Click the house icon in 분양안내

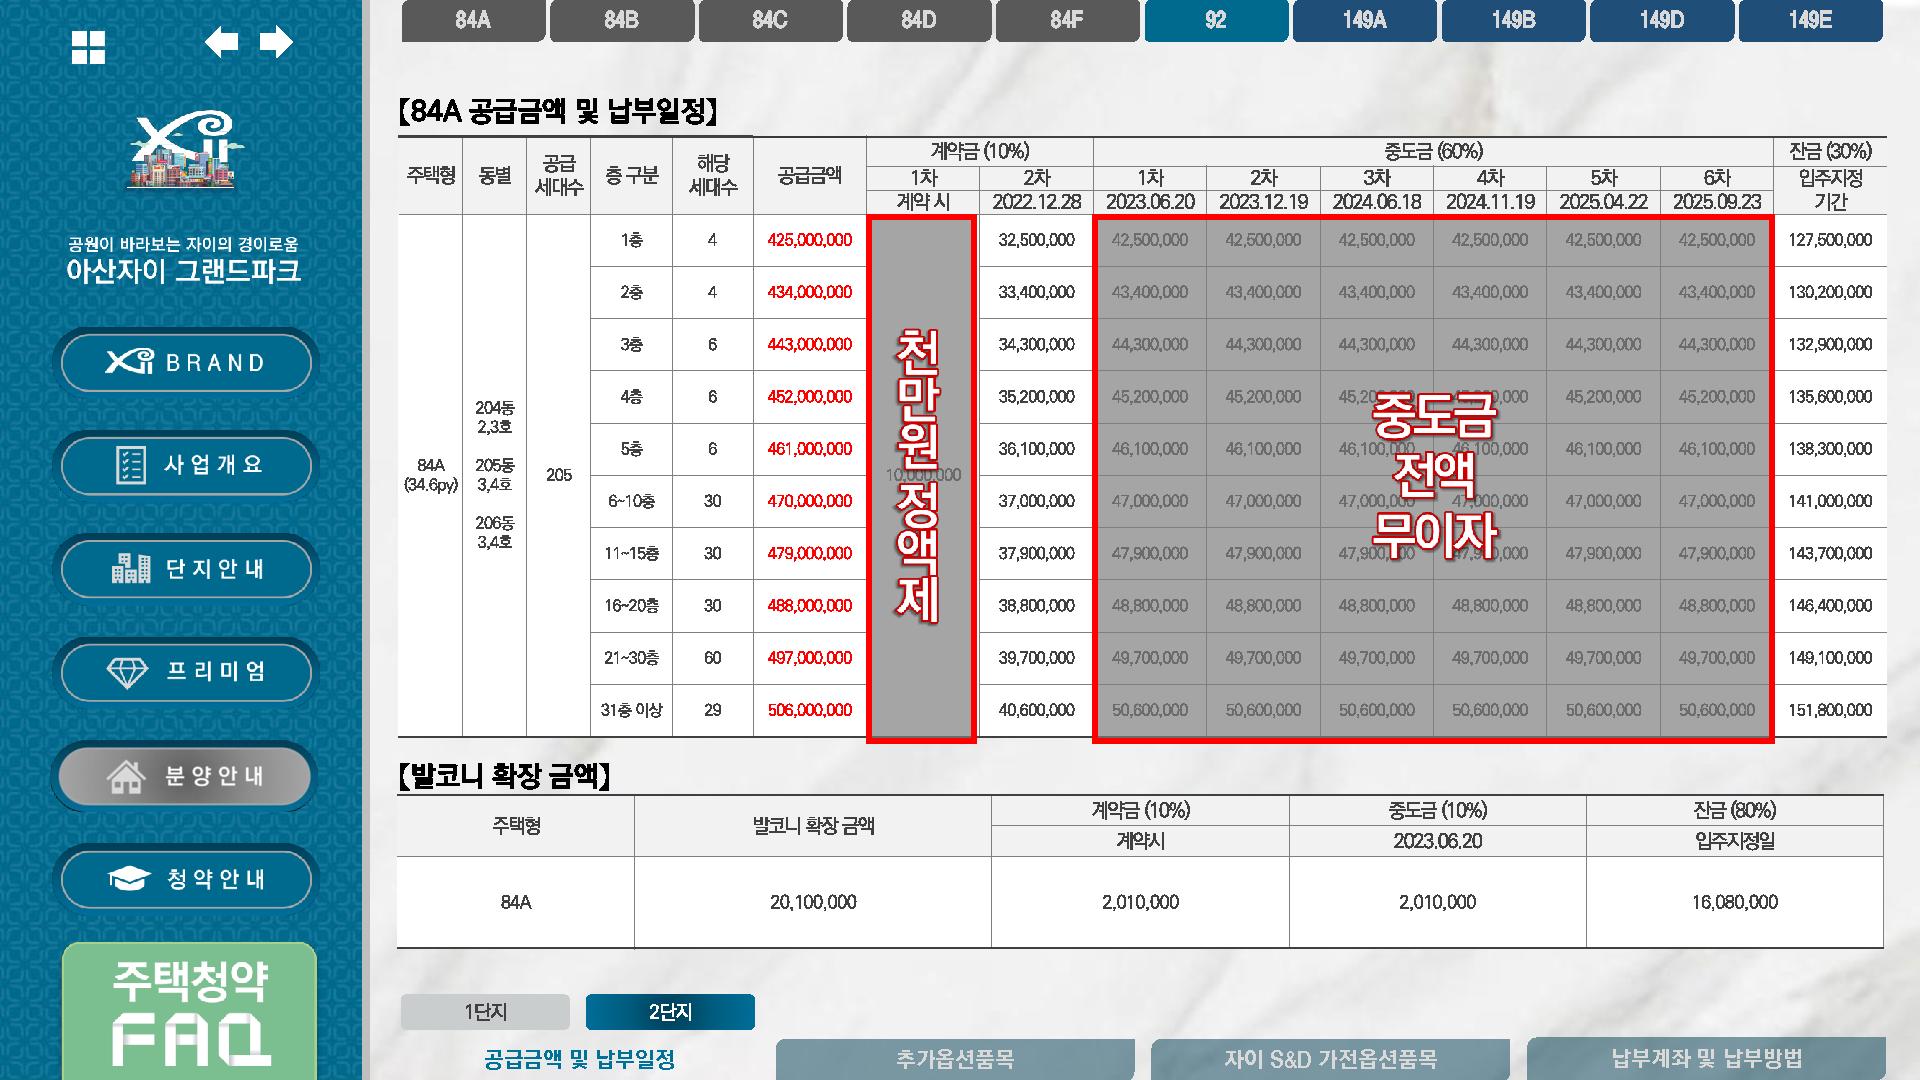(126, 776)
